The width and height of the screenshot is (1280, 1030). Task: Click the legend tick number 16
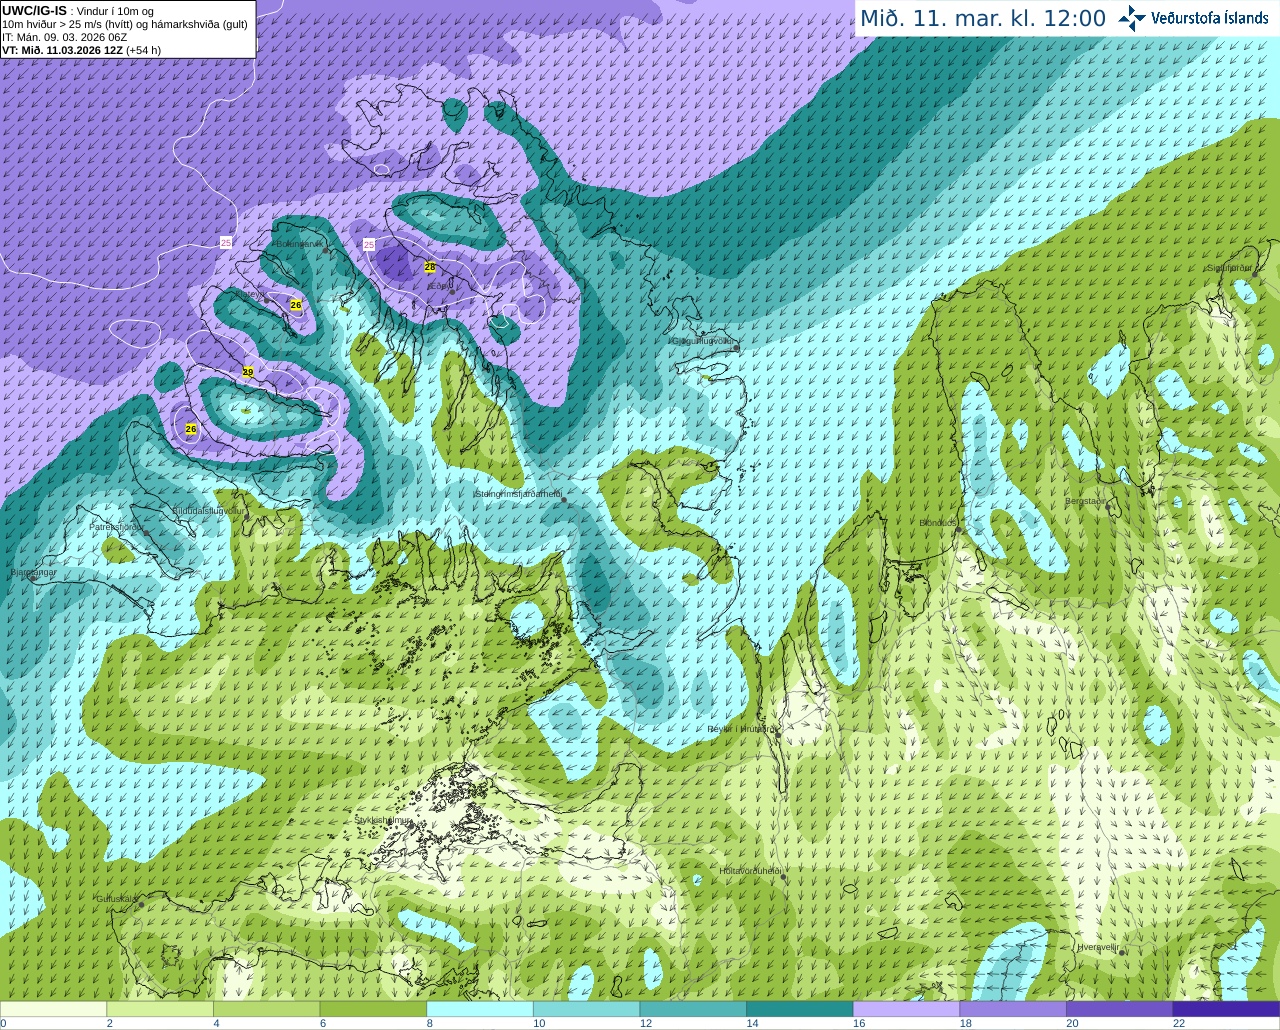coord(858,1023)
